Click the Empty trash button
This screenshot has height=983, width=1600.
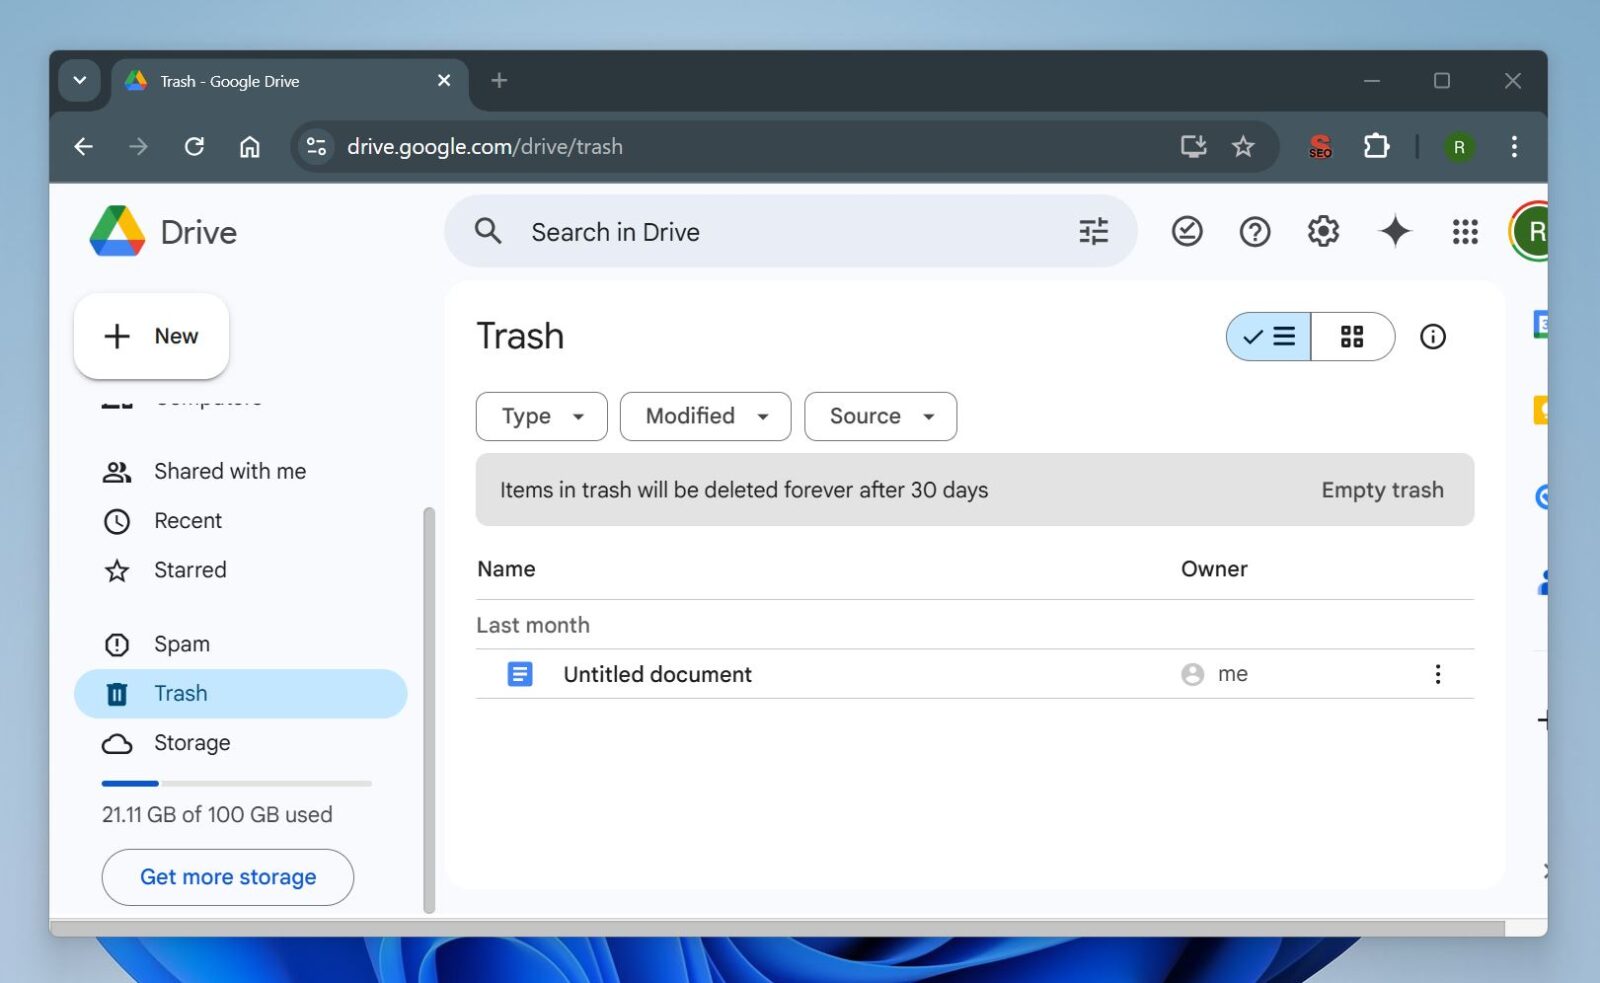click(x=1382, y=490)
